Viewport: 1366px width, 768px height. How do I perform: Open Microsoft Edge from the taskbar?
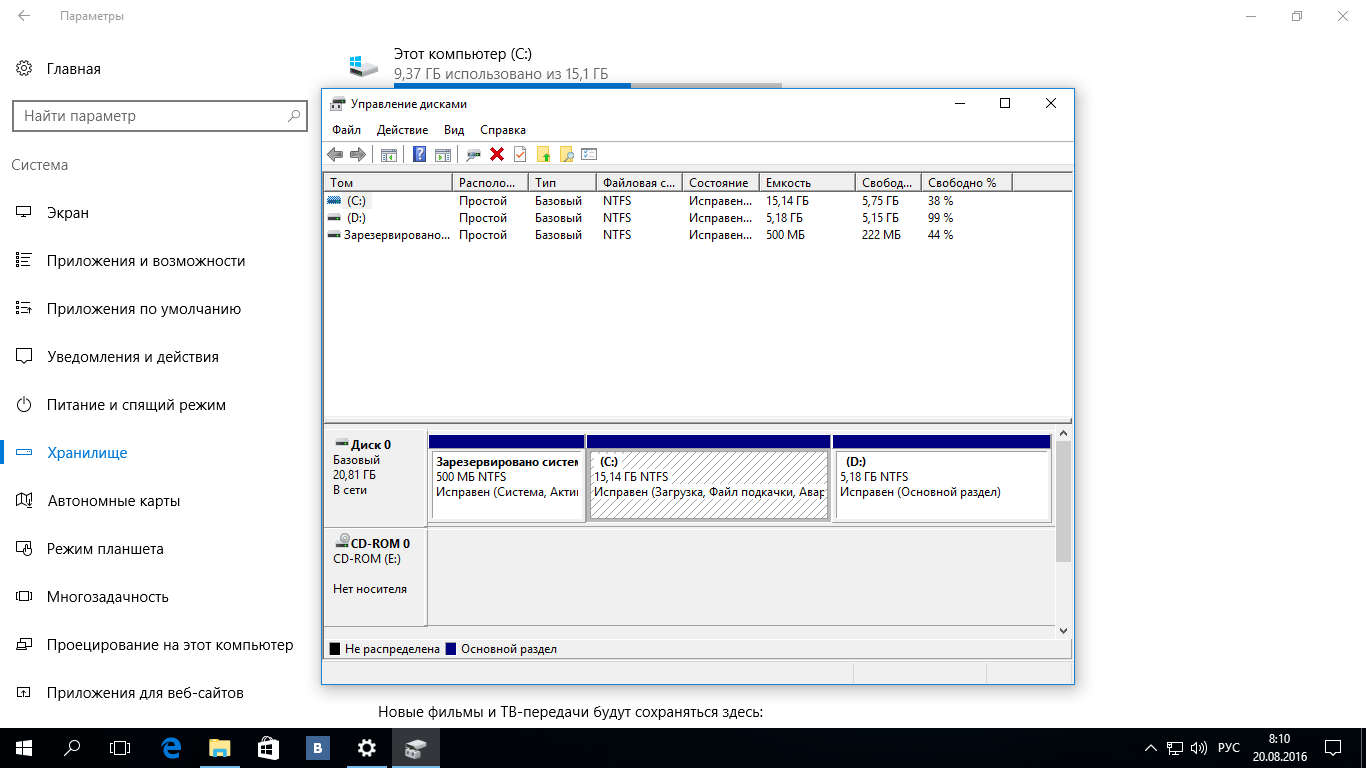coord(171,747)
